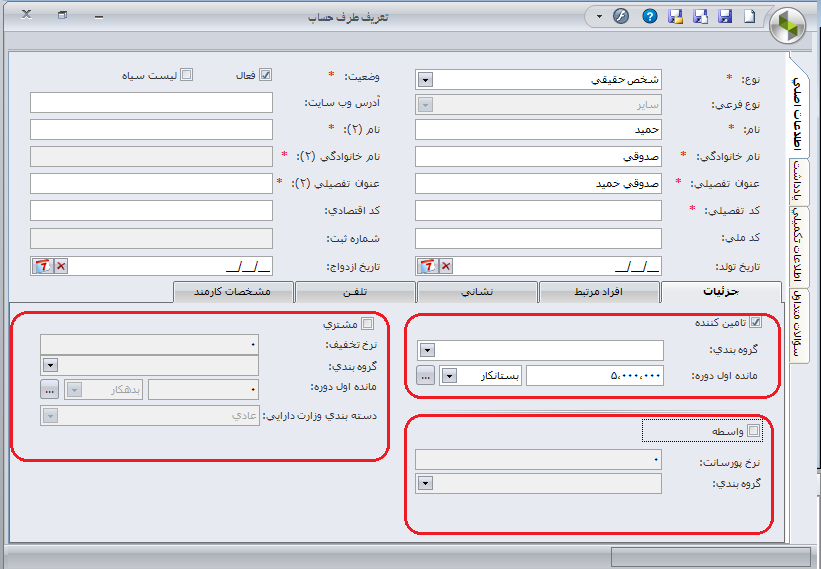Screen dimensions: 821x569
Task: Clear تاریخ ازدواج with red X icon
Action: pyautogui.click(x=61, y=266)
